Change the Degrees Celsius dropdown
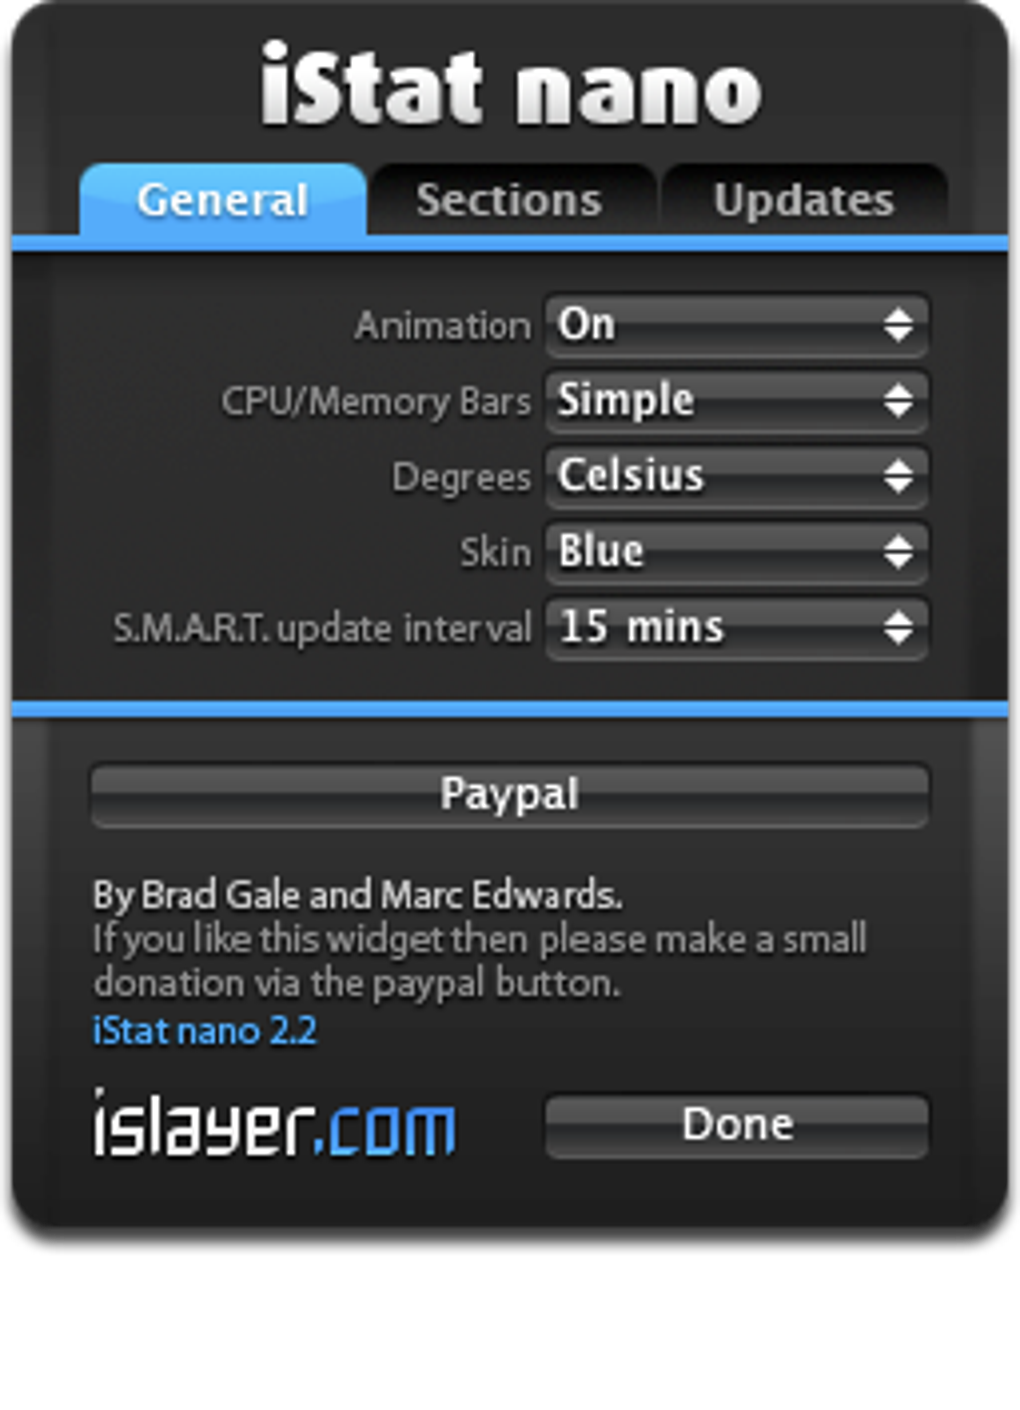 (737, 476)
